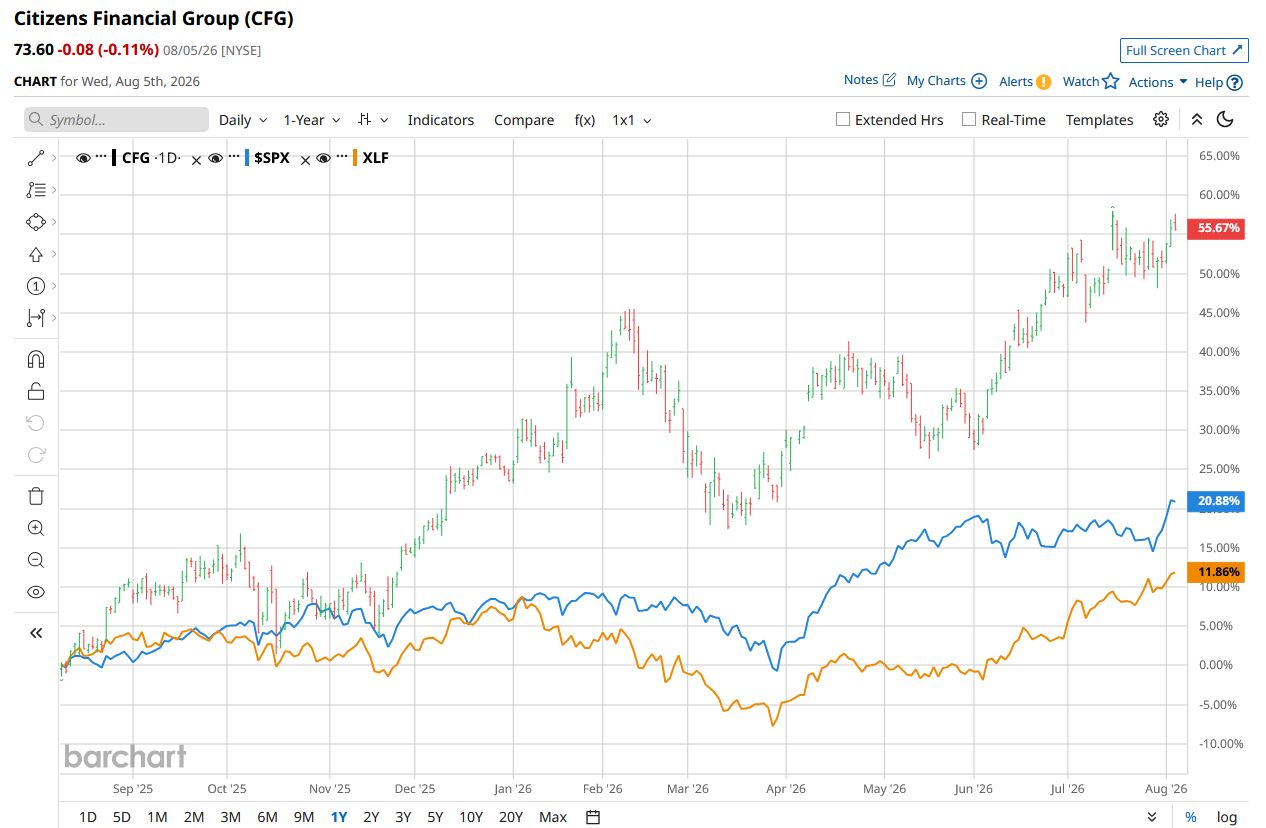Toggle the magnet snap mode
The image size is (1266, 828).
click(x=36, y=359)
